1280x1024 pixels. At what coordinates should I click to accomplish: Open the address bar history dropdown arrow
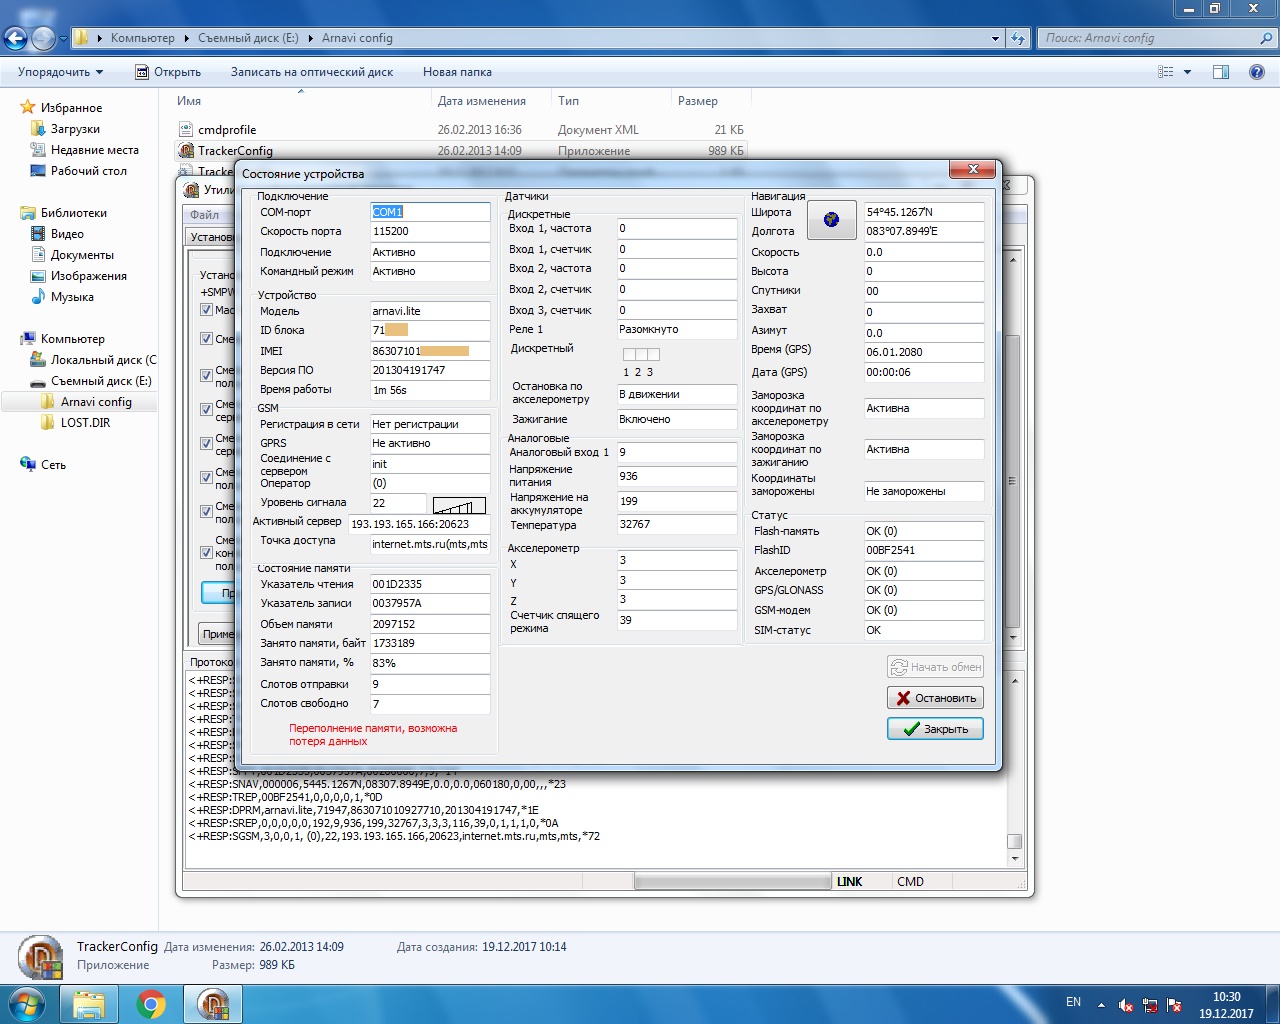coord(995,39)
